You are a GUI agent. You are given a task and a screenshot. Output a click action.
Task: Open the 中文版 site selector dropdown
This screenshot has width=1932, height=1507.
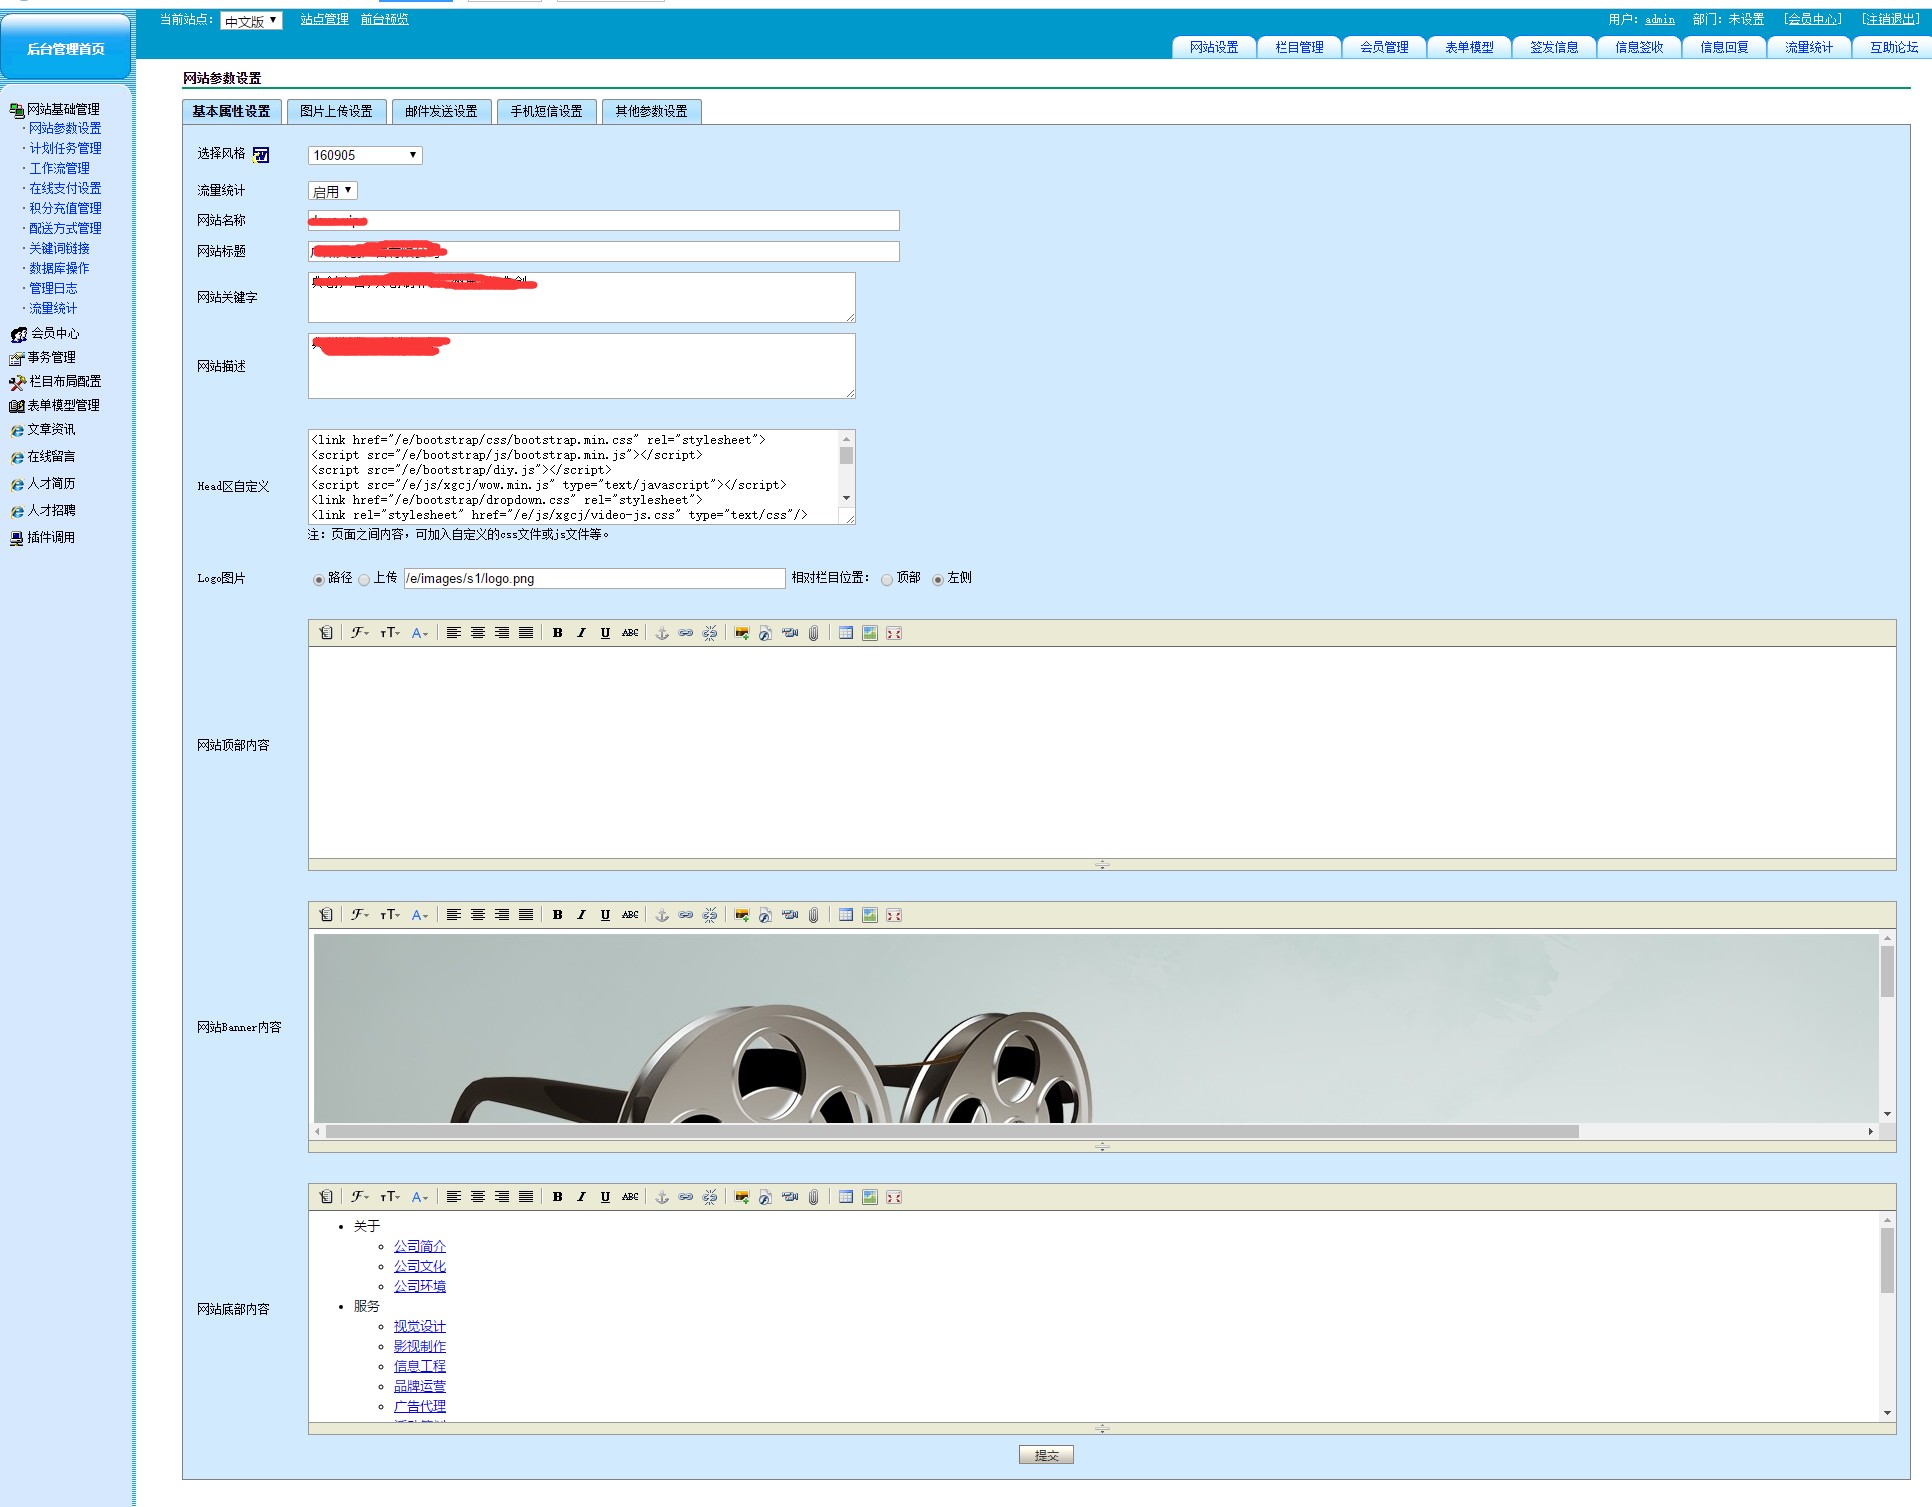tap(251, 20)
